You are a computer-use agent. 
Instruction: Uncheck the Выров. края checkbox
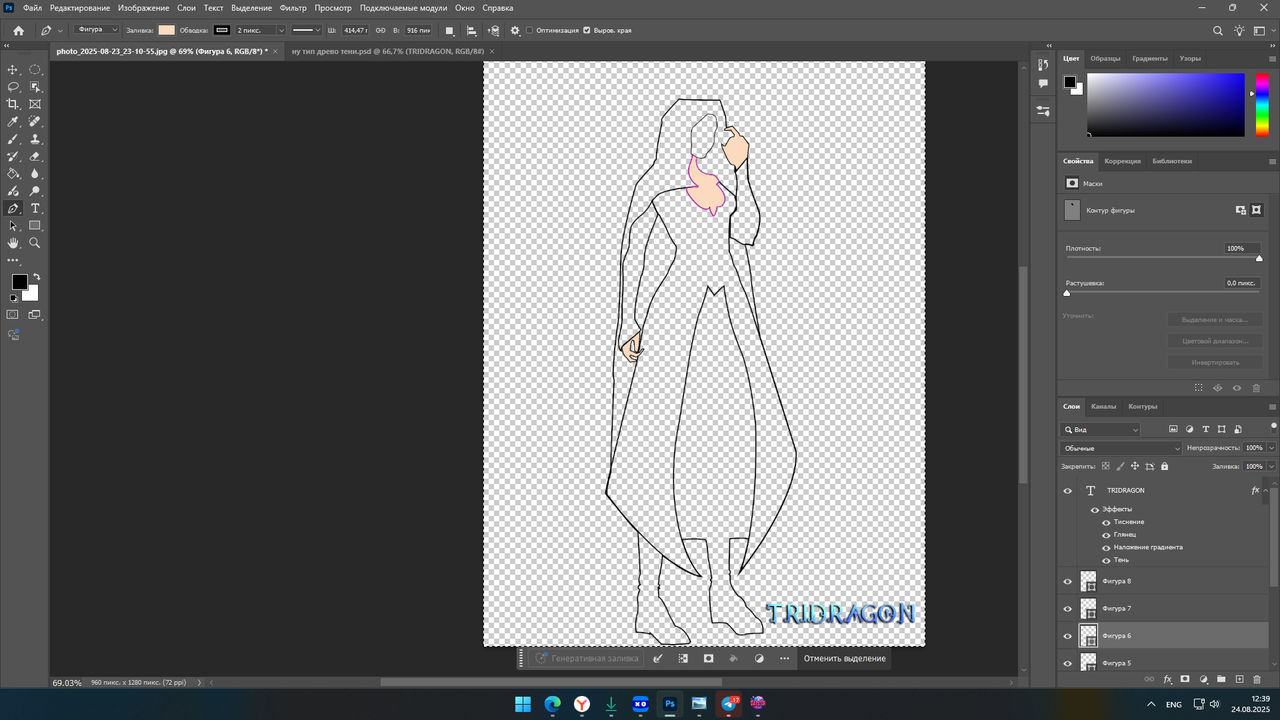(587, 31)
